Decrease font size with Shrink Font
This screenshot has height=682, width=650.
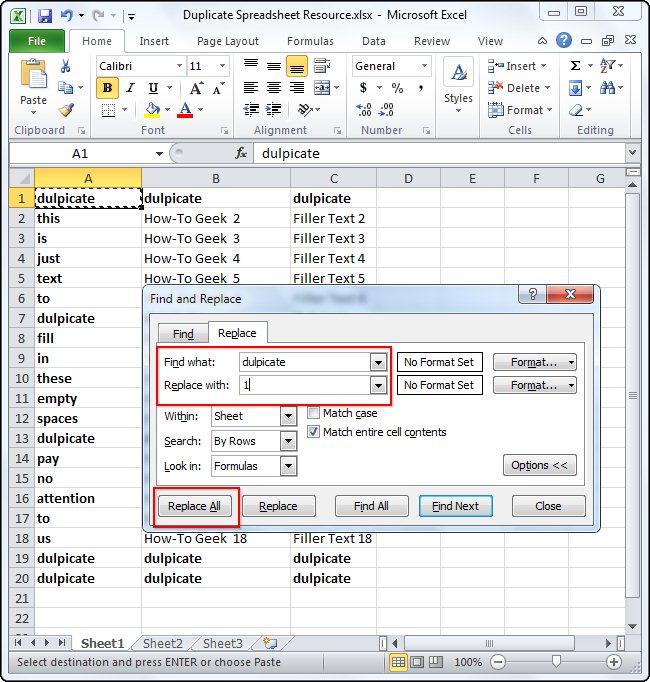pos(218,88)
